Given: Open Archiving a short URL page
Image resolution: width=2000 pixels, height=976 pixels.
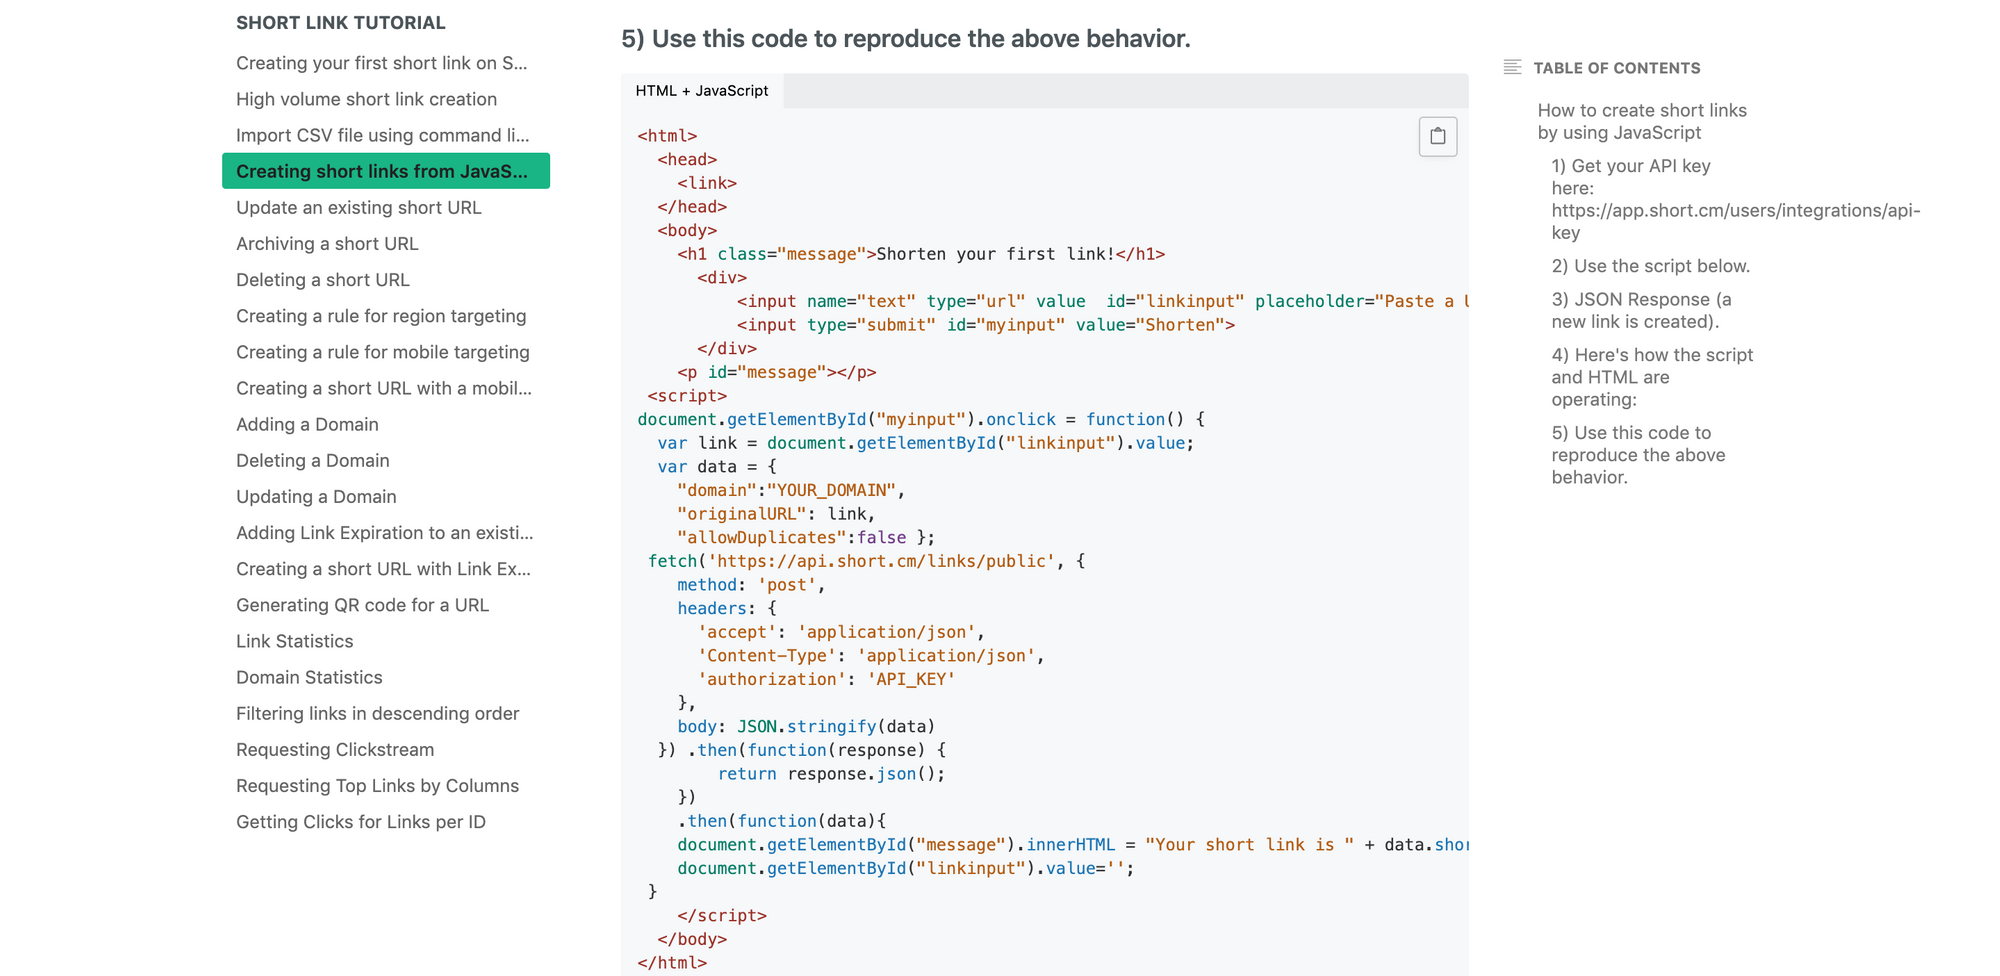Looking at the screenshot, I should click(x=327, y=243).
